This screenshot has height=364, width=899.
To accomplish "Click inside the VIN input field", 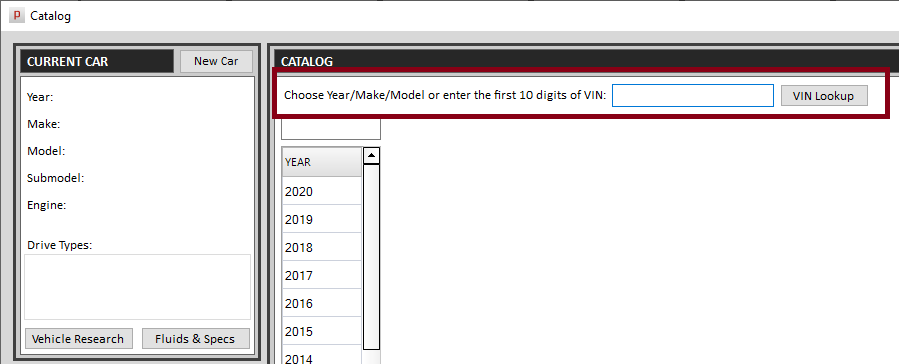I will pos(693,95).
